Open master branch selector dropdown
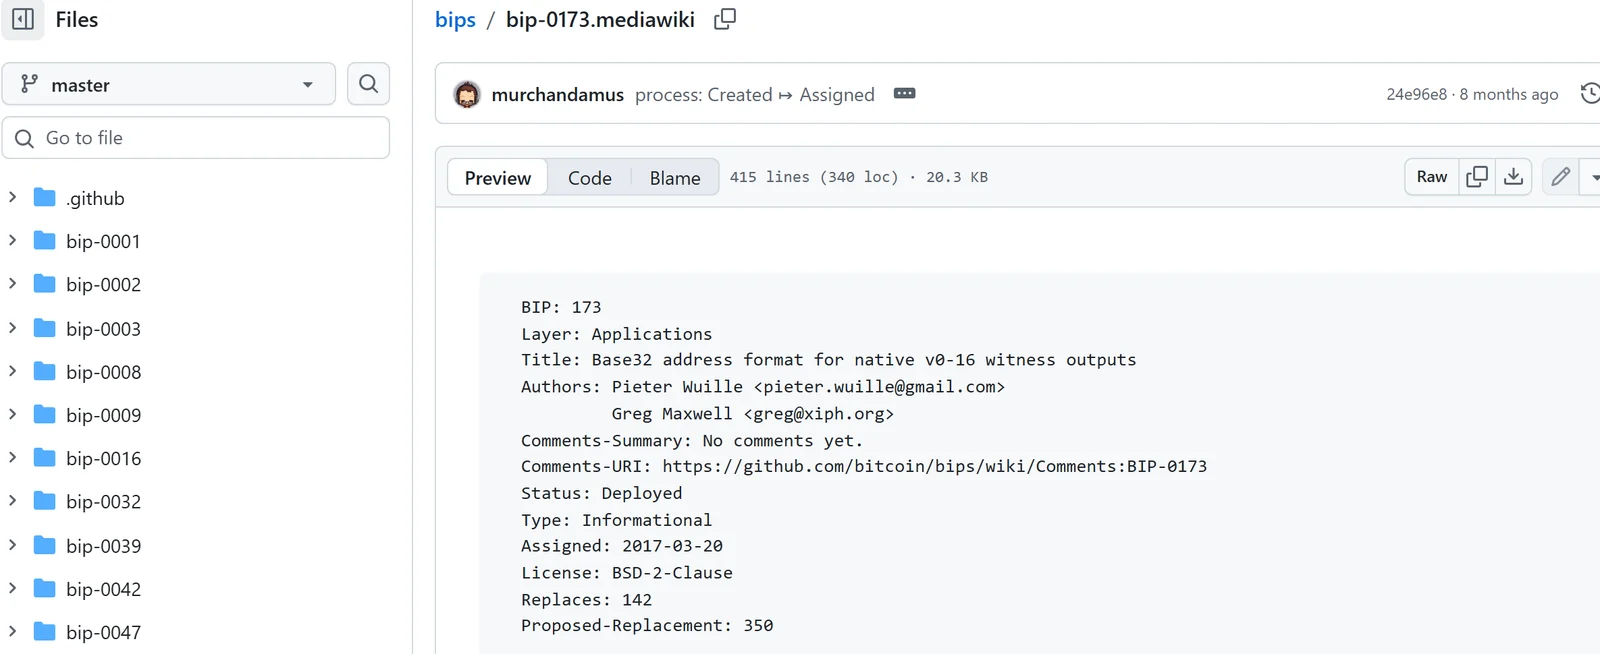Screen dimensions: 1600x654 (169, 84)
